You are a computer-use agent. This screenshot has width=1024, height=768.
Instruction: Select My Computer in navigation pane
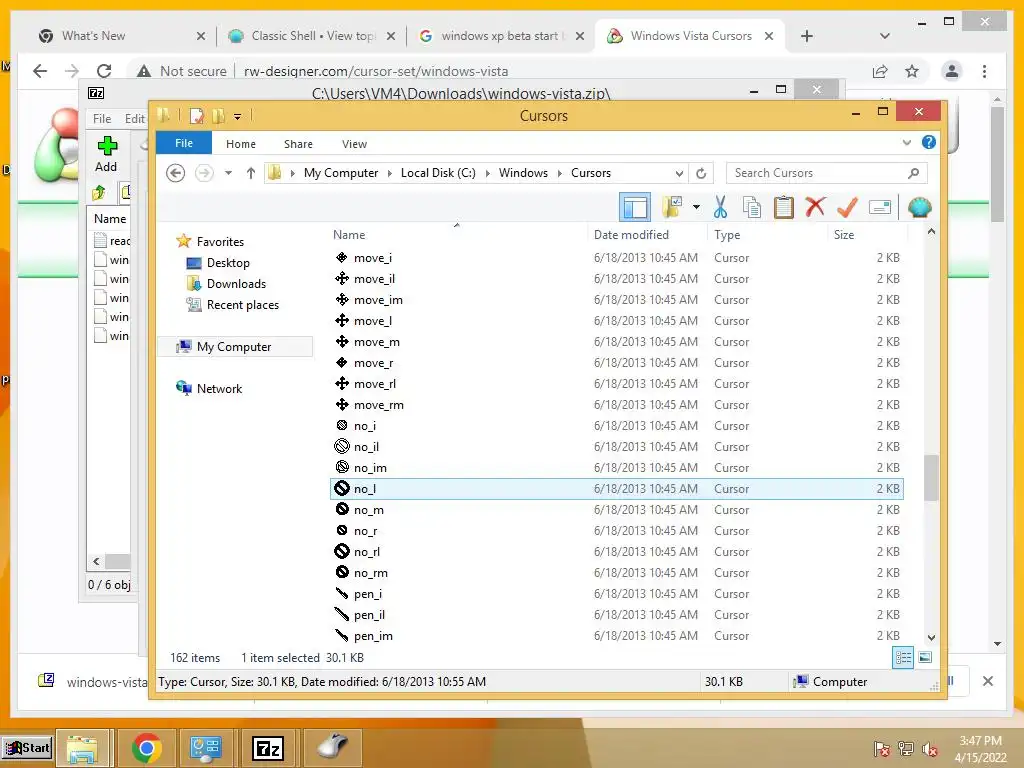(234, 347)
